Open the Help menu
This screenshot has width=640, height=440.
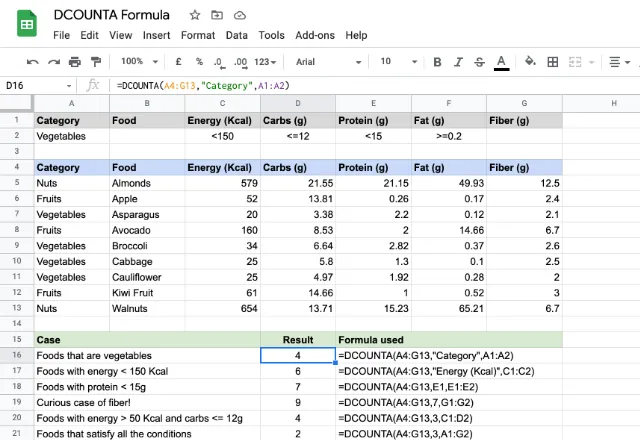[356, 36]
